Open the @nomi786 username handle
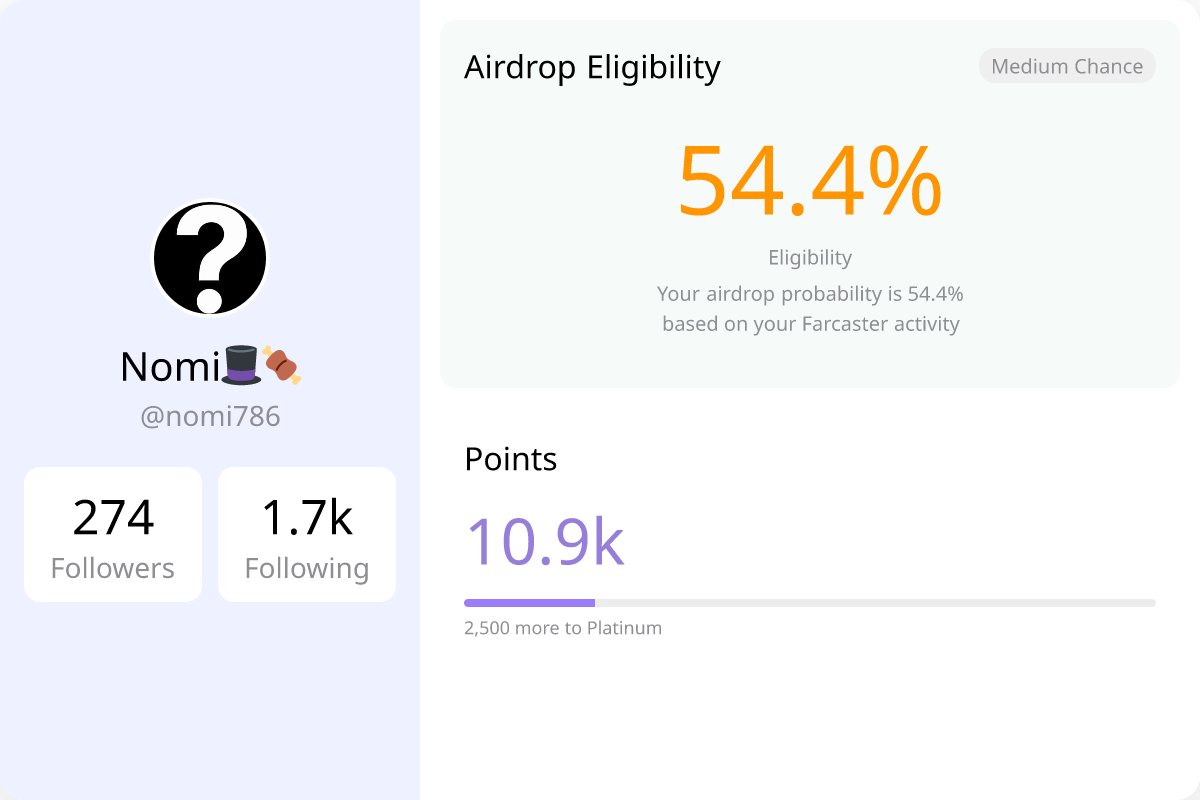Image resolution: width=1200 pixels, height=800 pixels. (210, 416)
